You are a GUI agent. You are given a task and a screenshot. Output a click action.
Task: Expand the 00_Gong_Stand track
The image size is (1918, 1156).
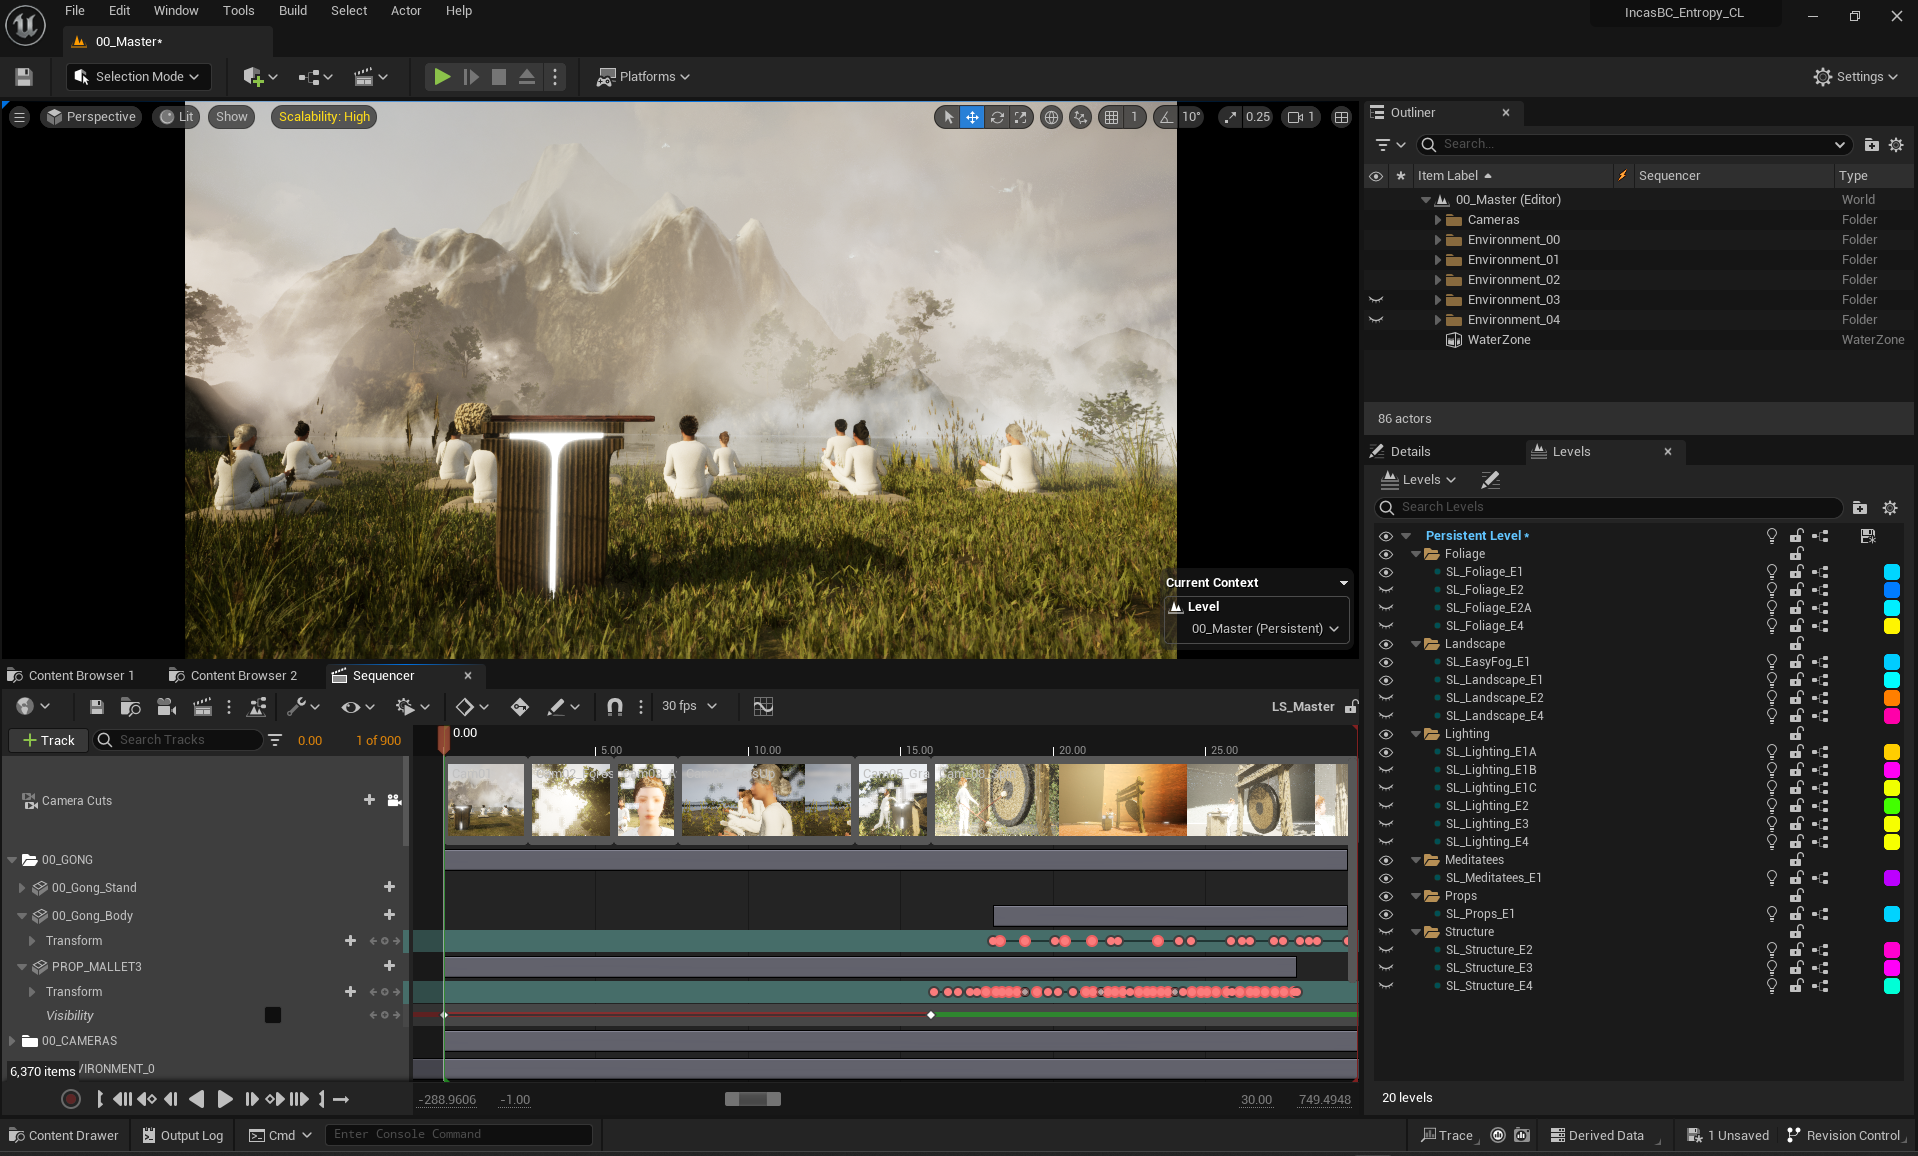(x=22, y=888)
